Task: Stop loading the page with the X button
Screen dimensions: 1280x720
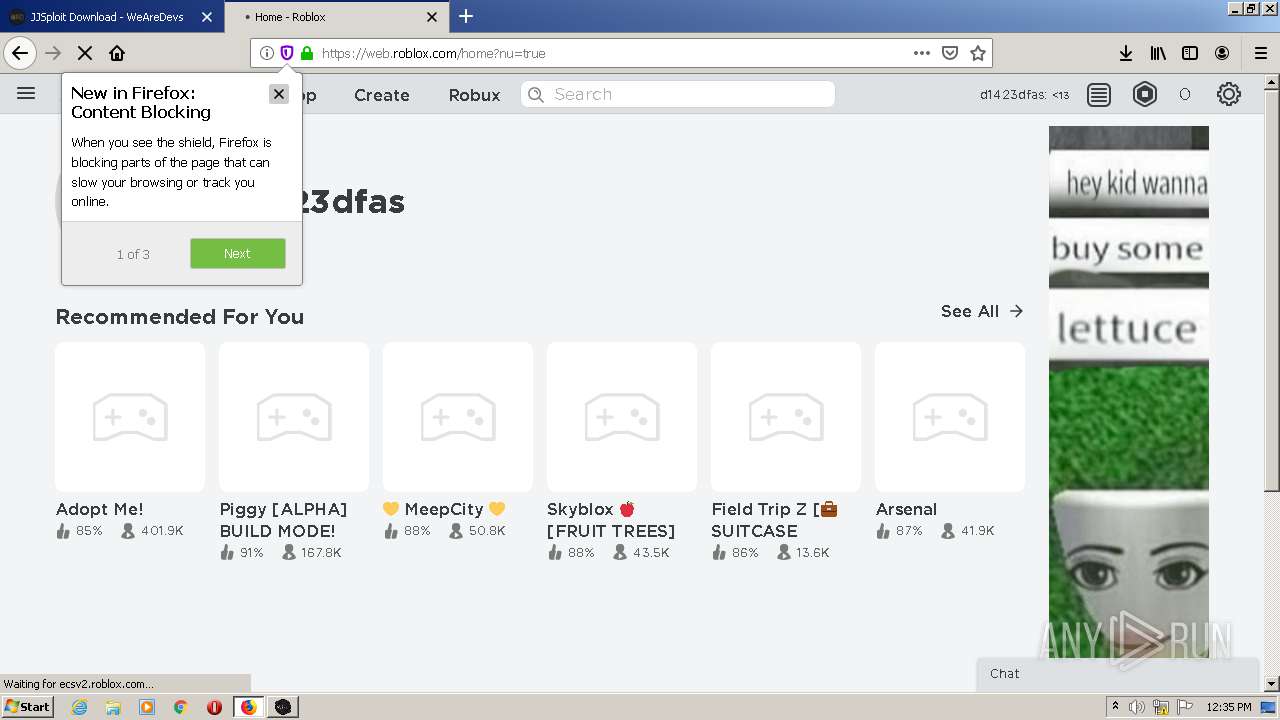Action: coord(85,53)
